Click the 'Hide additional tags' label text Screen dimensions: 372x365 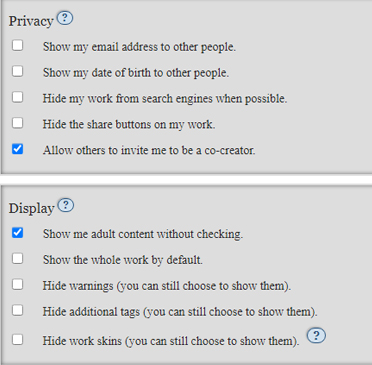pos(180,312)
